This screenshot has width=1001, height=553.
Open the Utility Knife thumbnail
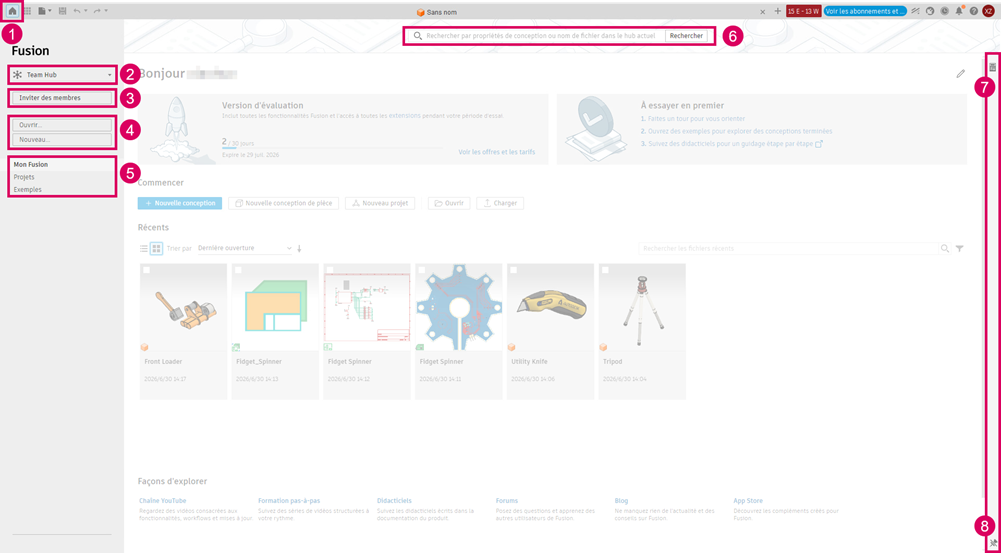coord(550,308)
